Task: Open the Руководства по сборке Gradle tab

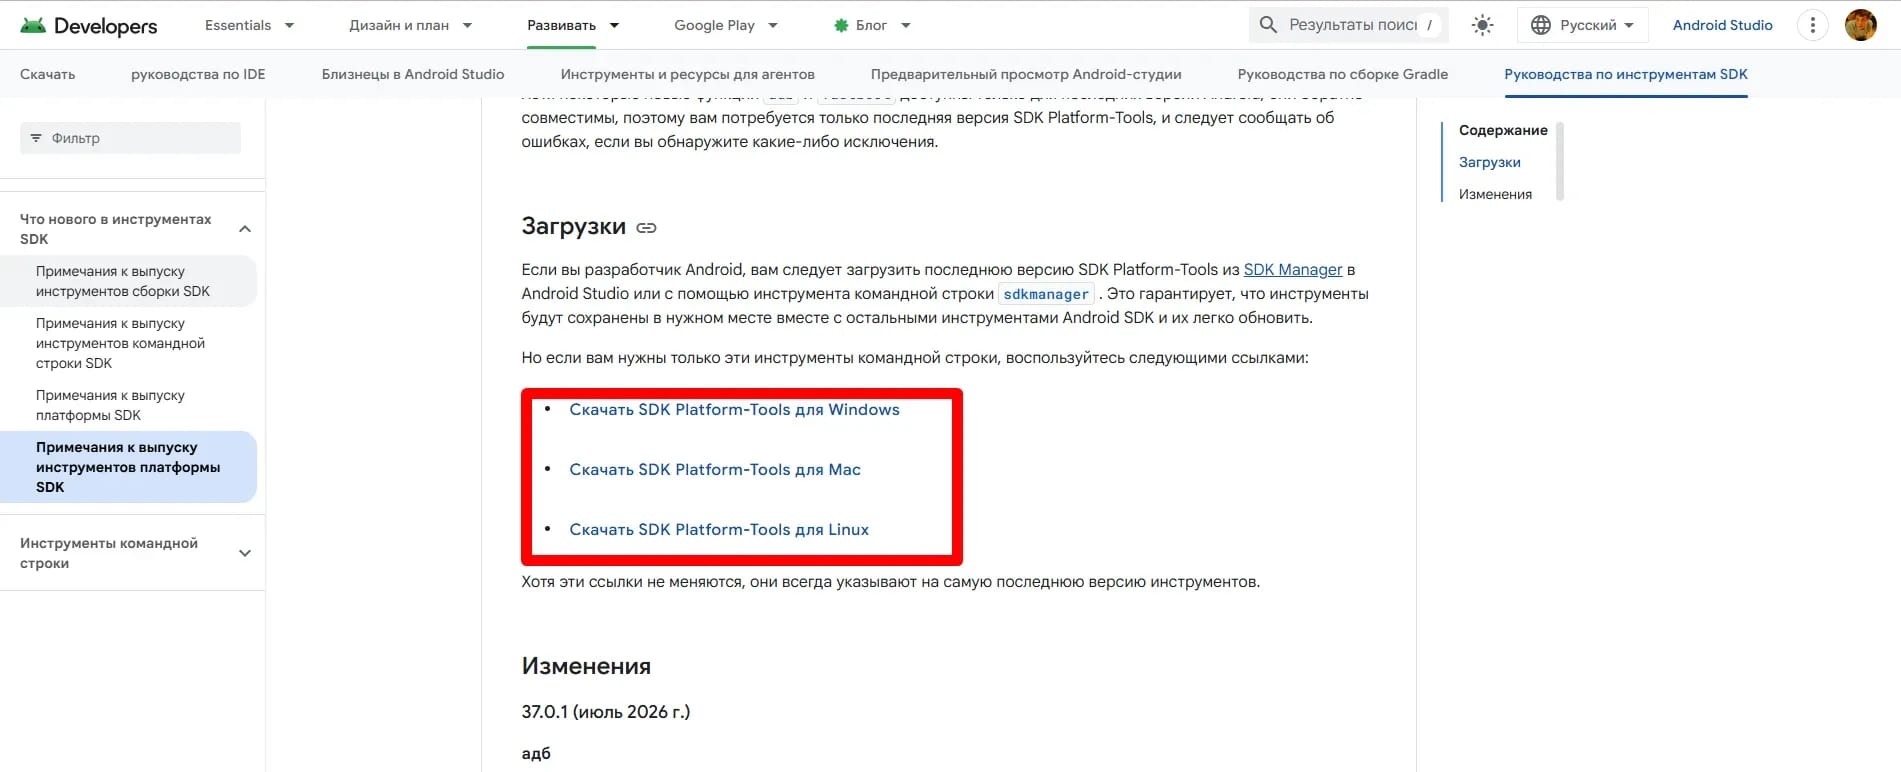Action: [x=1343, y=74]
